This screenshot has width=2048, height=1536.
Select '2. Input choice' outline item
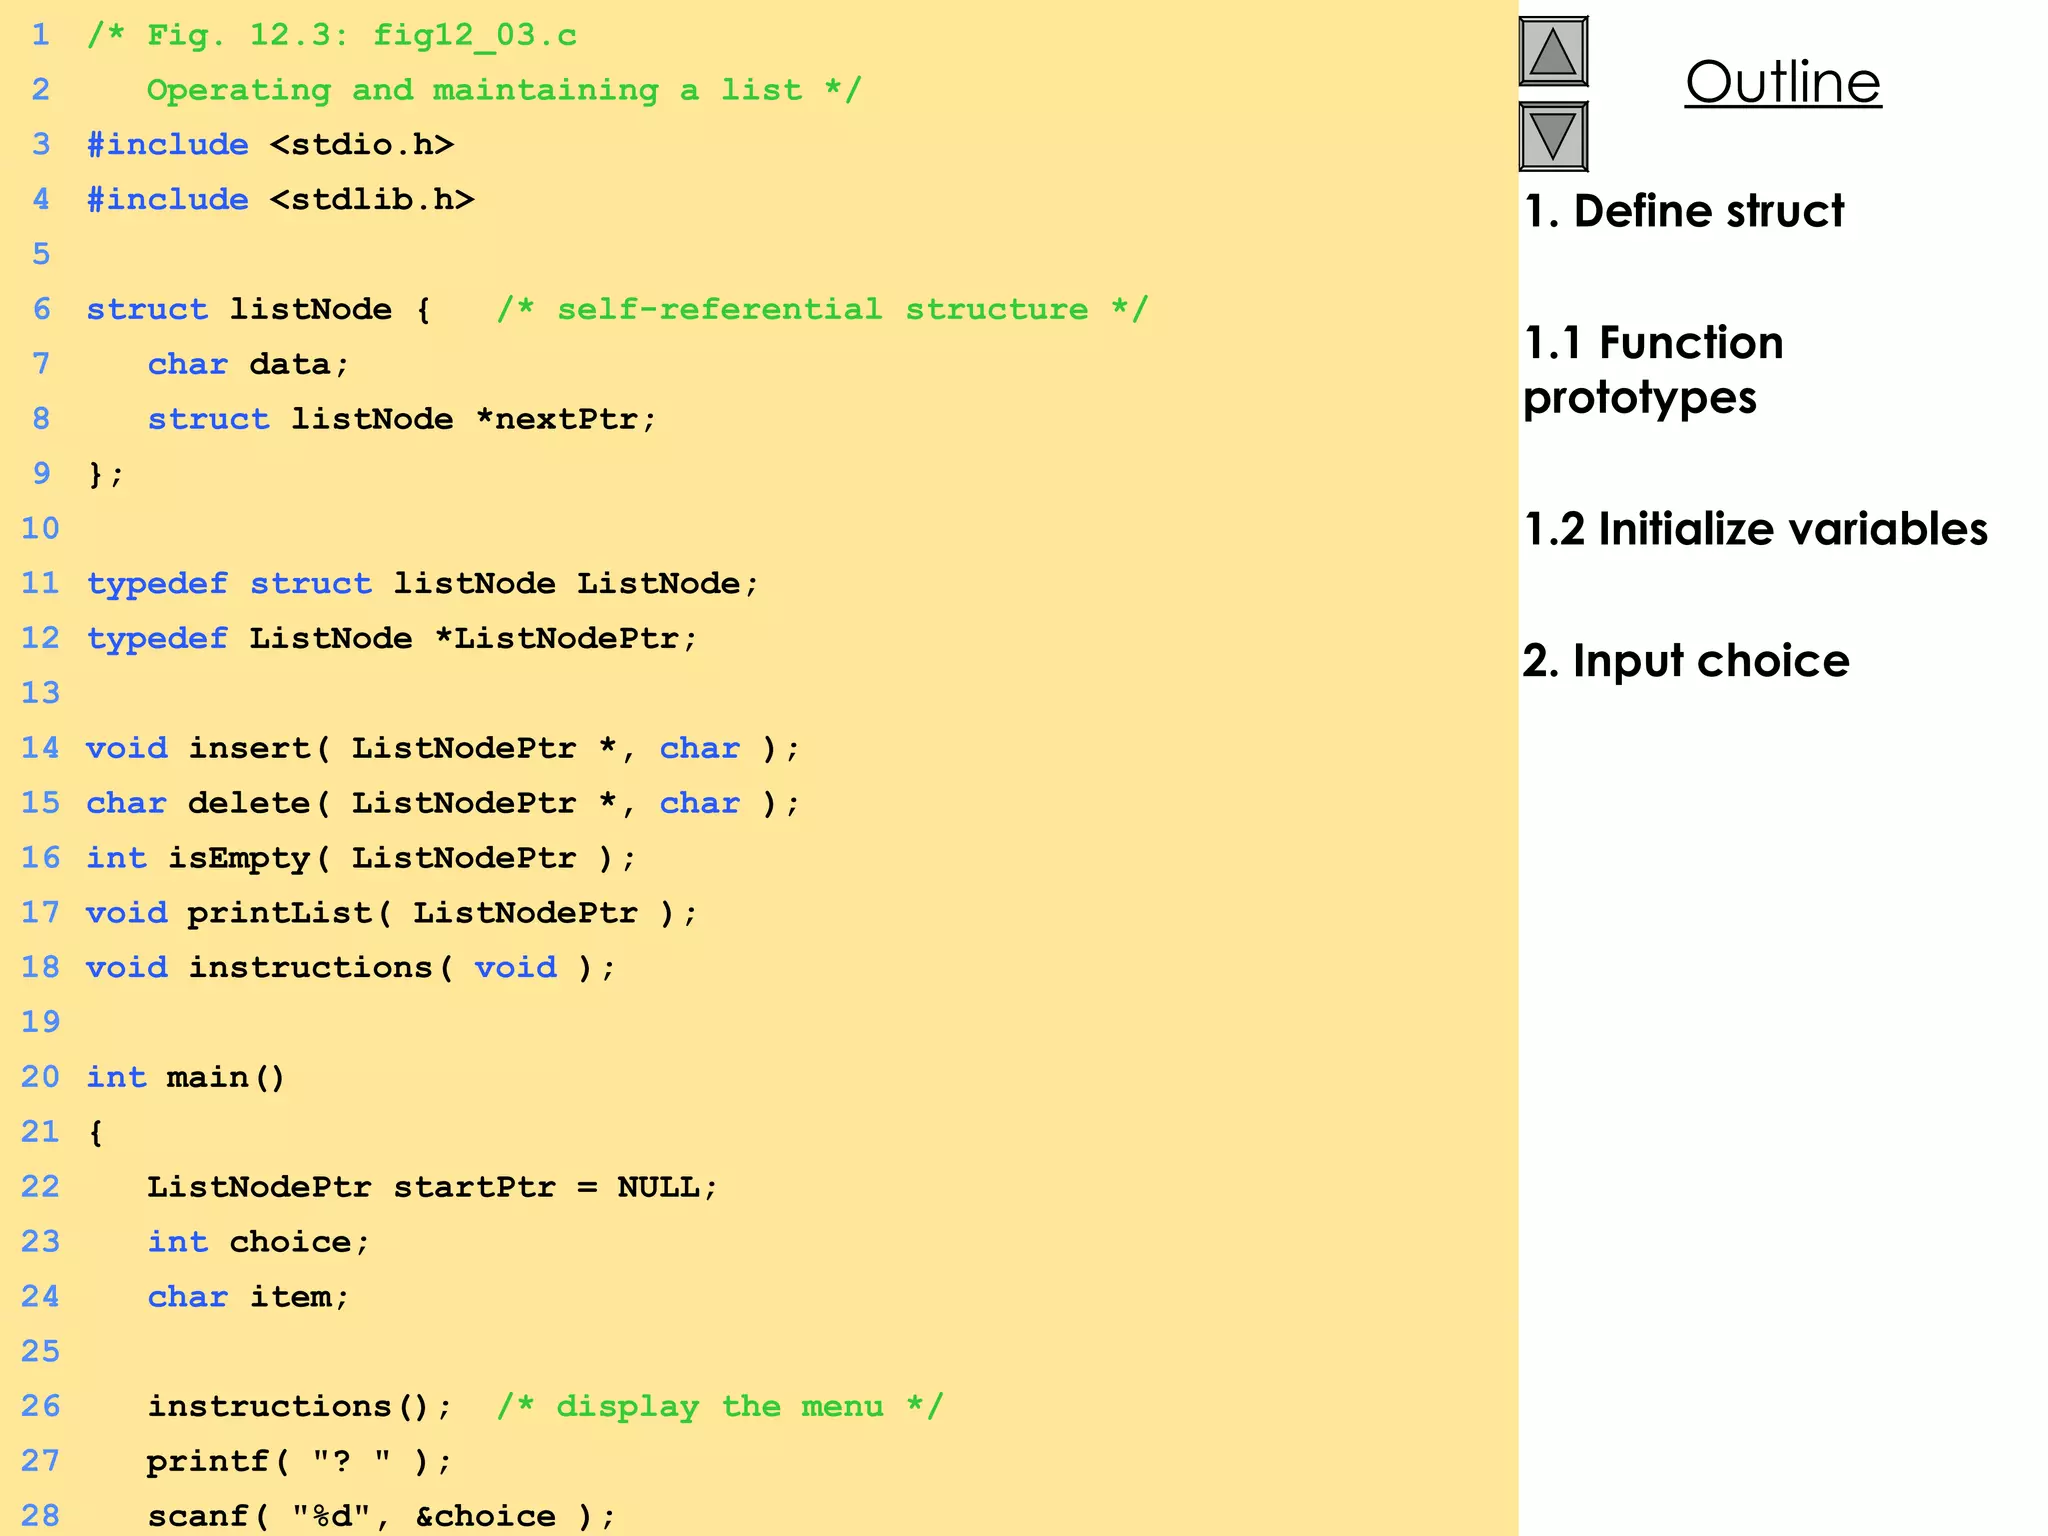tap(1686, 661)
